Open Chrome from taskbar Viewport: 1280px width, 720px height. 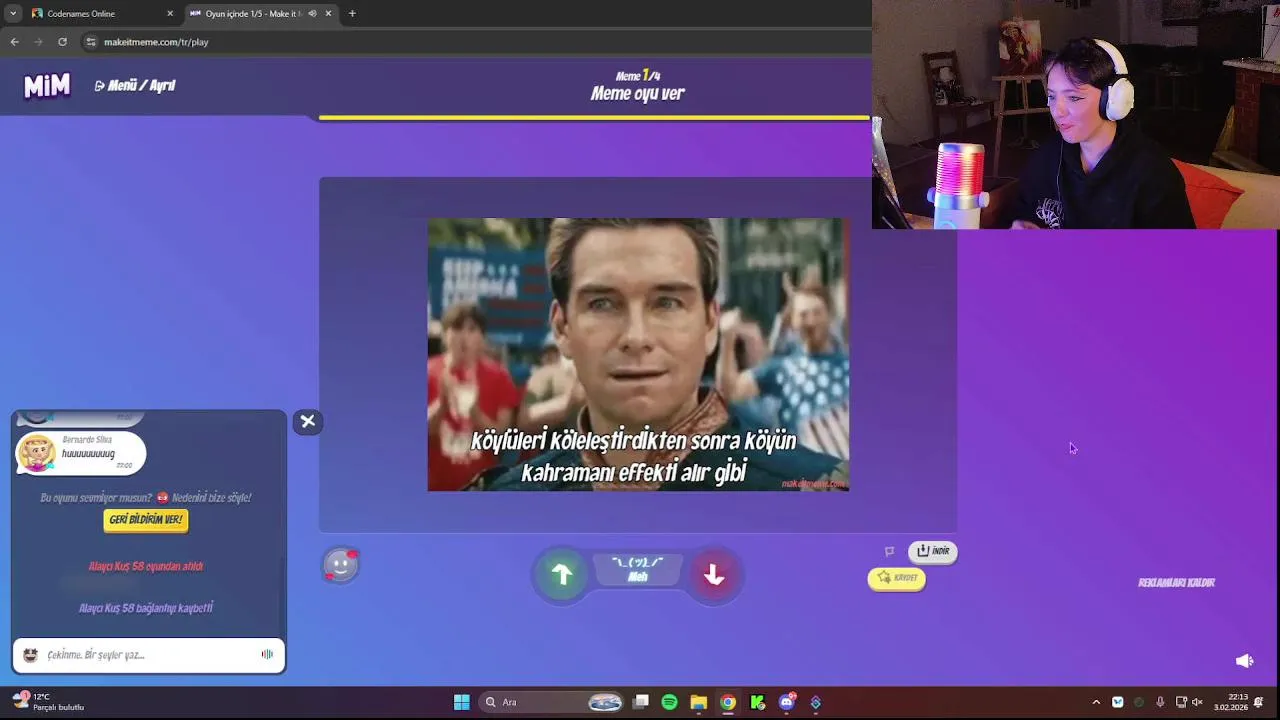click(728, 702)
